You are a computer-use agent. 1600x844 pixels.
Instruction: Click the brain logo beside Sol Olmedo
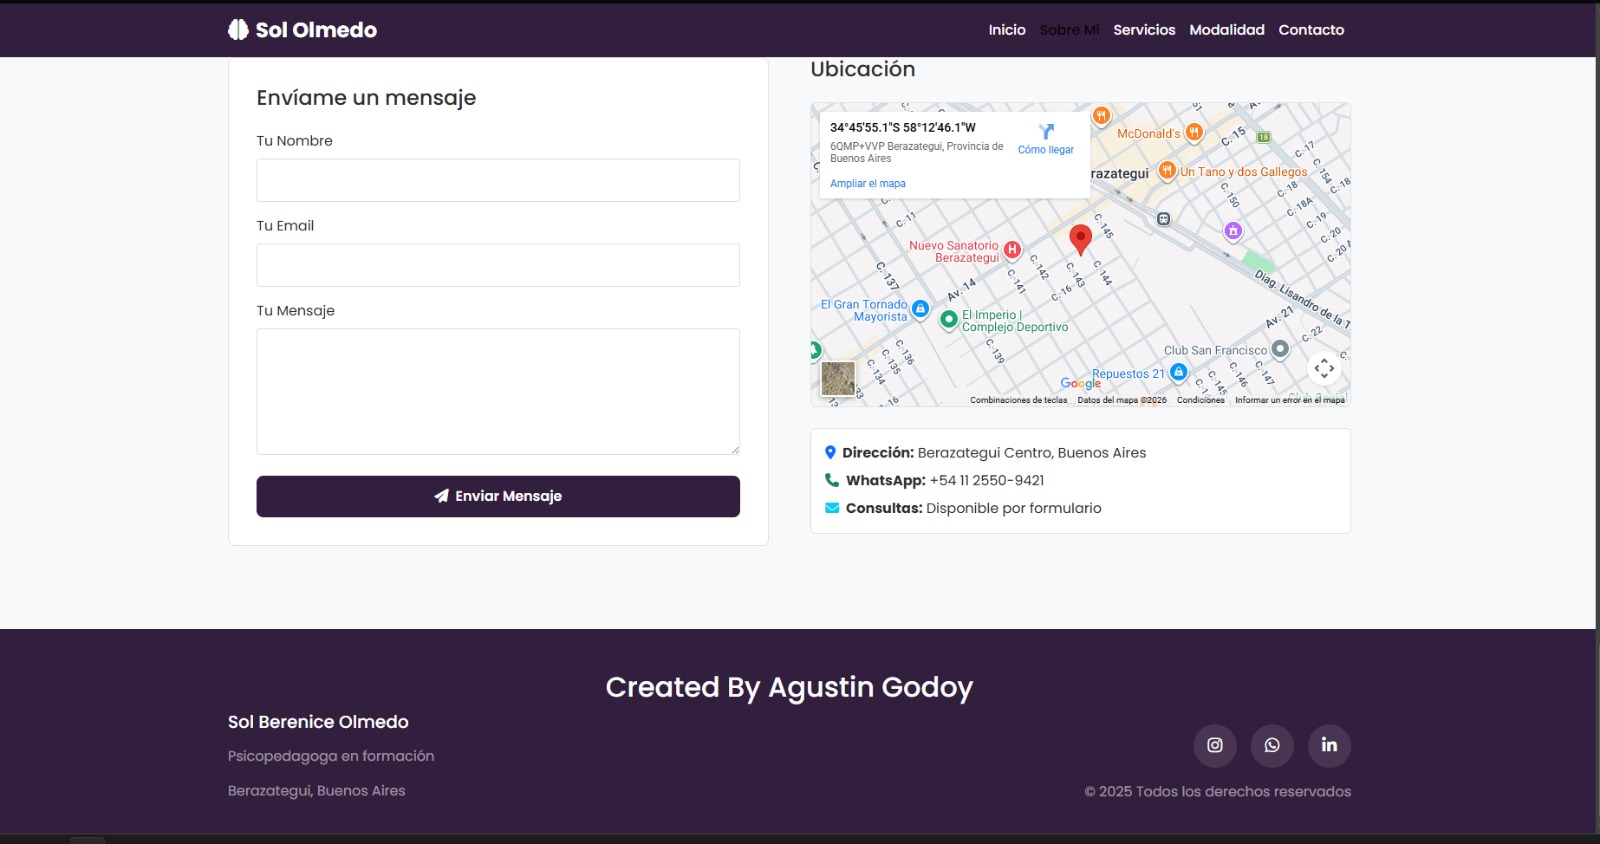(x=238, y=30)
